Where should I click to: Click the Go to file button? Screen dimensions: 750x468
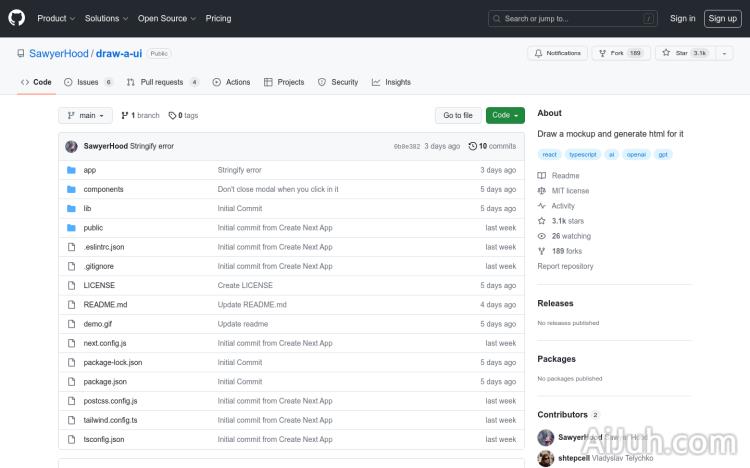click(x=458, y=115)
